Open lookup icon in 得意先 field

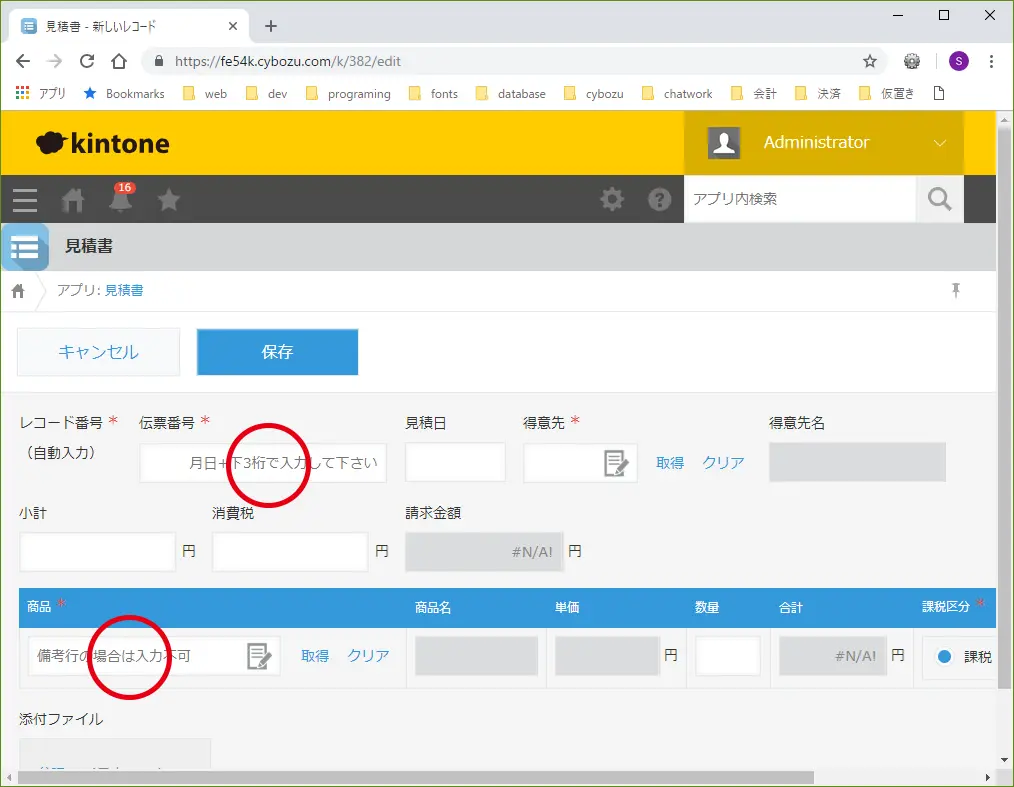coord(616,463)
